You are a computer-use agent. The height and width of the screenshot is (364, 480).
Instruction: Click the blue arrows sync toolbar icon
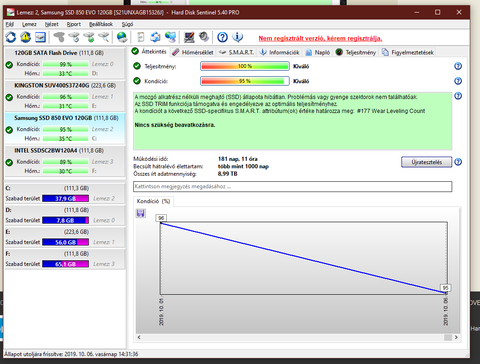click(x=155, y=37)
